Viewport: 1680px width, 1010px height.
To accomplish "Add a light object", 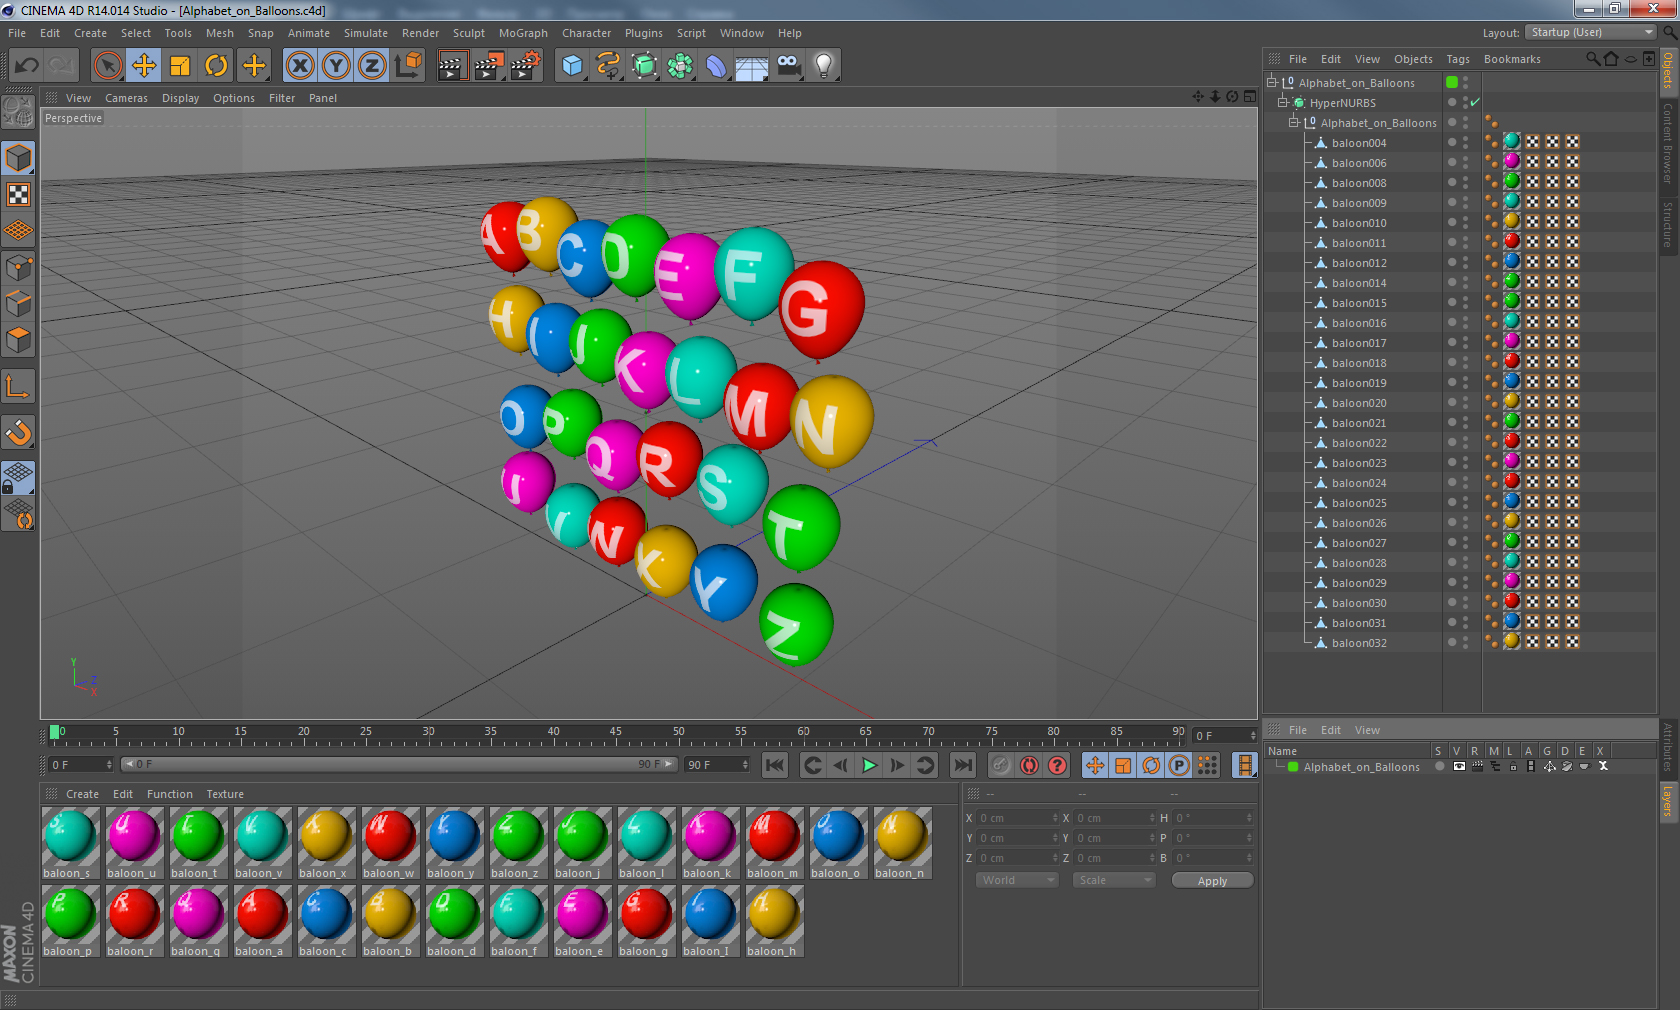I will 824,66.
